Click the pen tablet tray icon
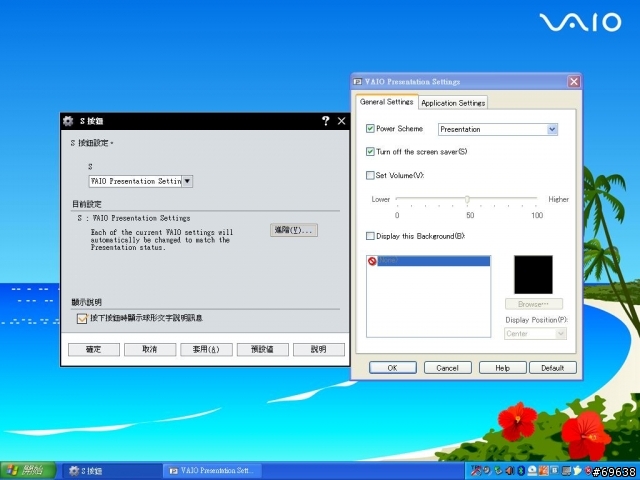This screenshot has width=640, height=480. click(476, 471)
